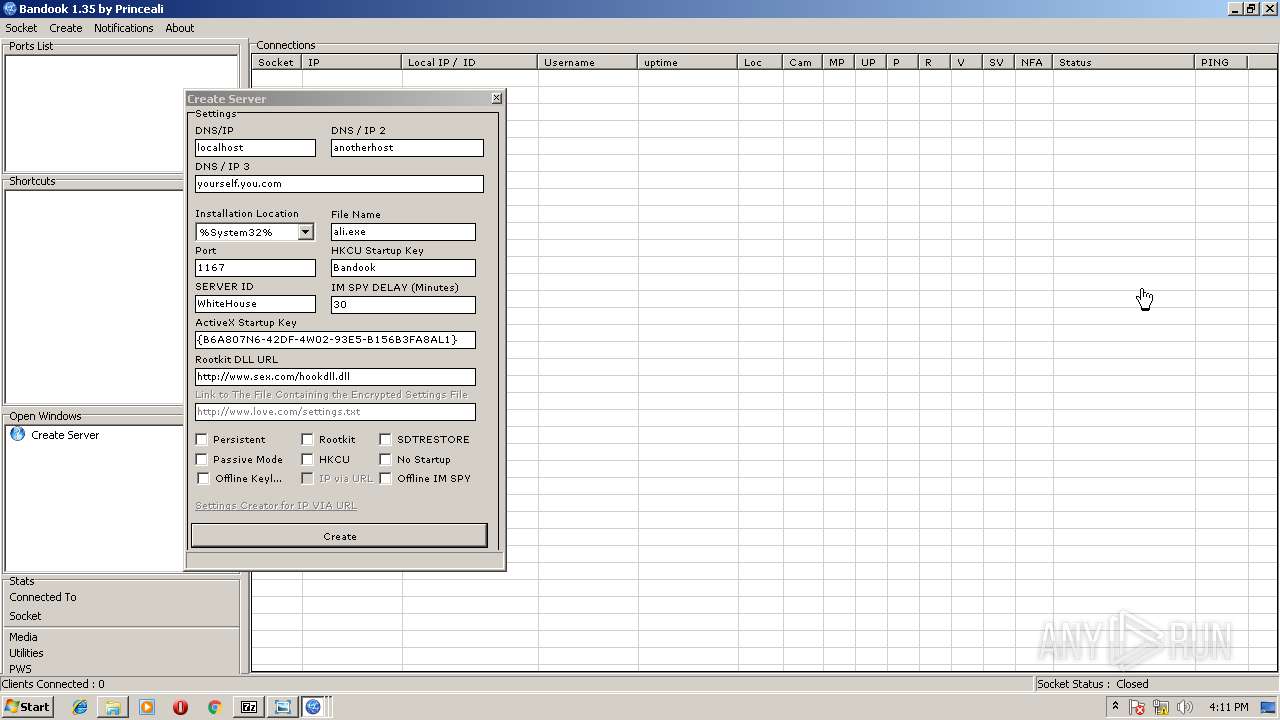Open the Action Center flag icon
Viewport: 1280px width, 720px height.
[1138, 707]
